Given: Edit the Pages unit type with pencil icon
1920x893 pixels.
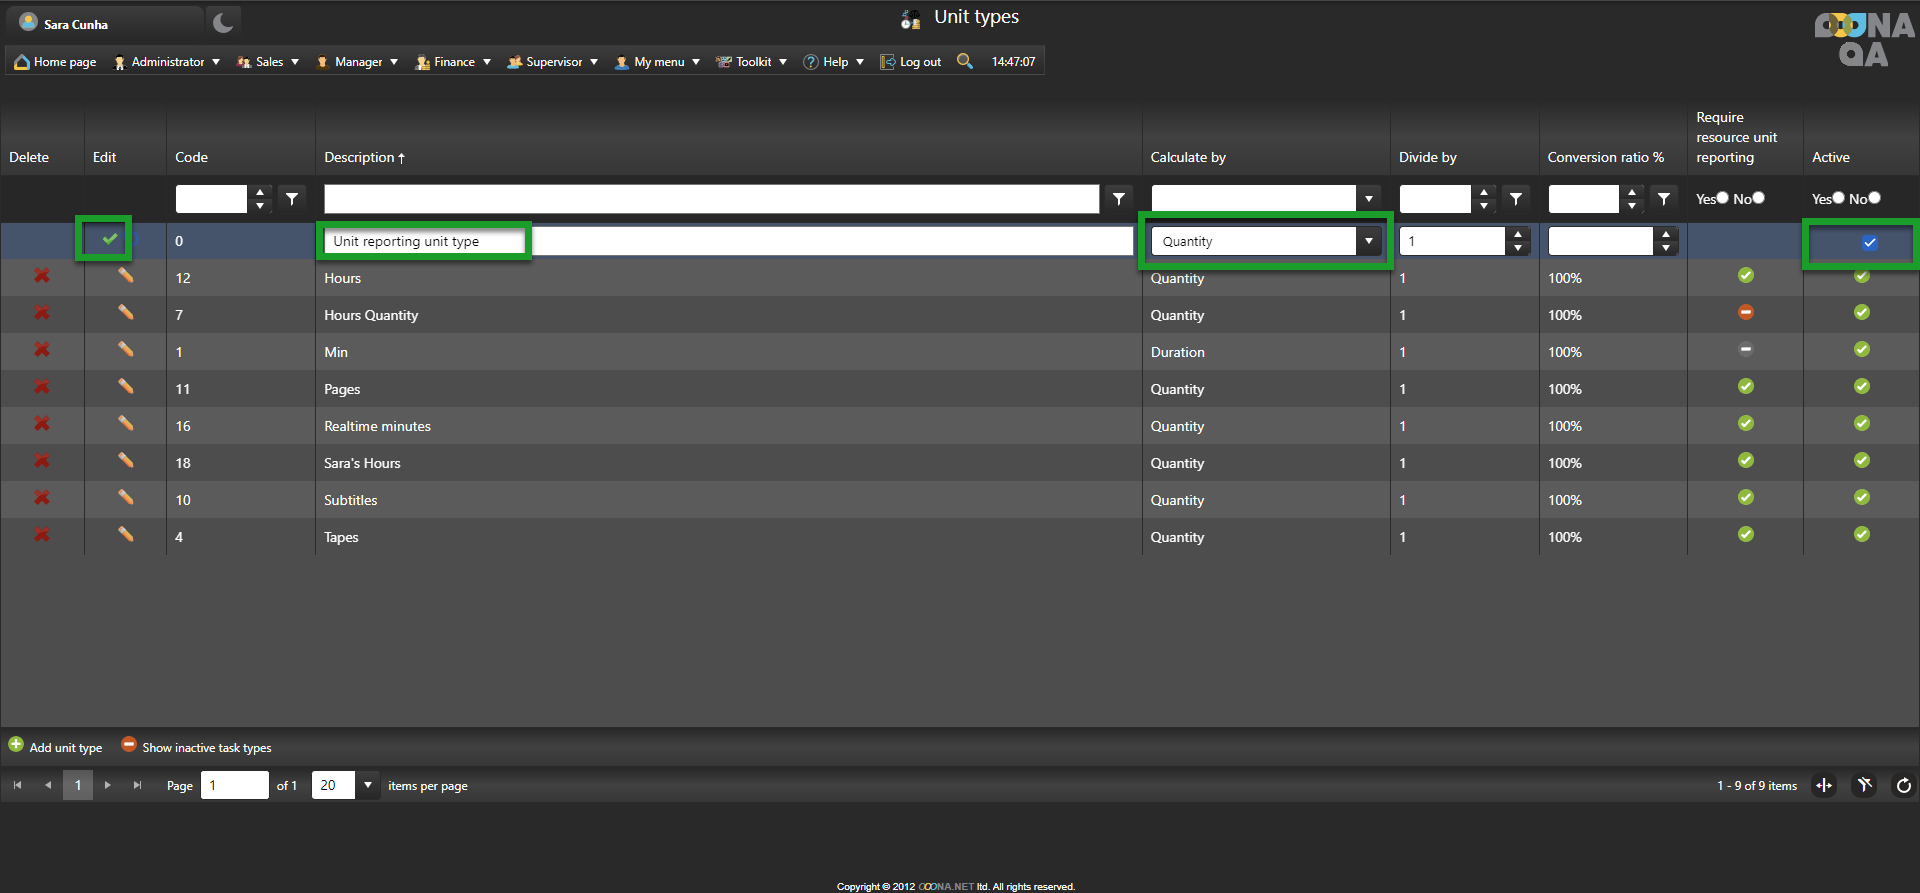Looking at the screenshot, I should (x=125, y=387).
